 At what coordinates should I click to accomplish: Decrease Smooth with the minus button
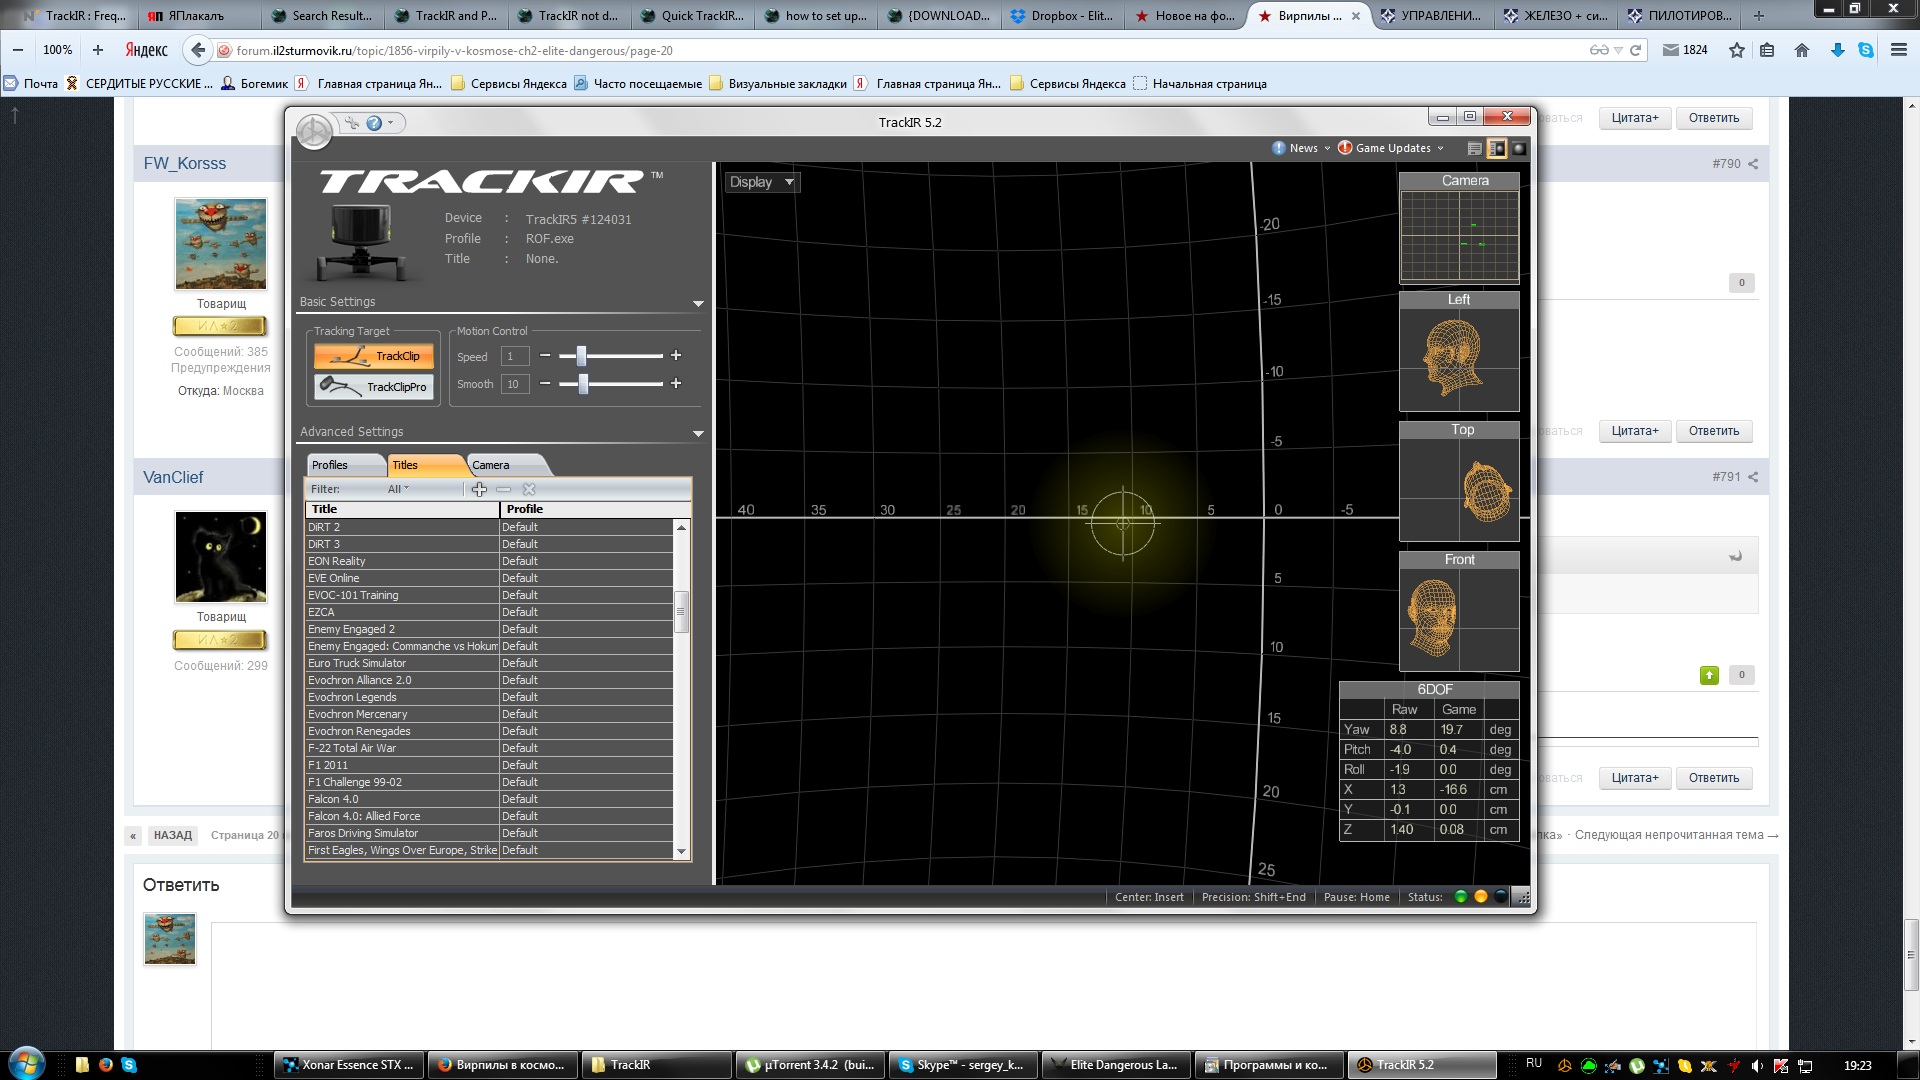pos(545,383)
